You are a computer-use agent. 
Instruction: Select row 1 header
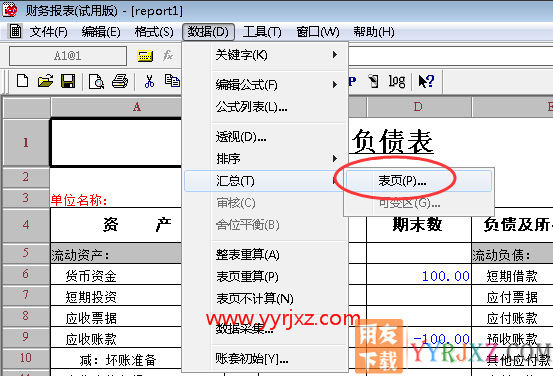26,142
